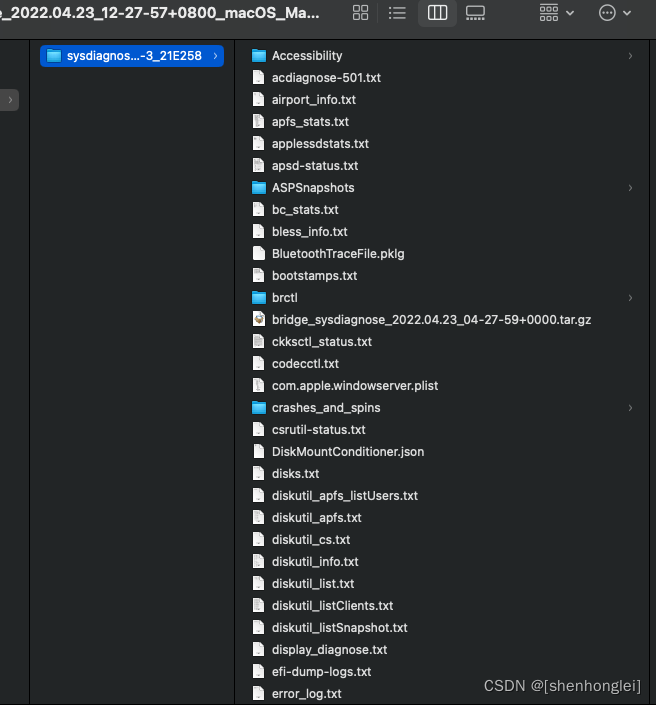This screenshot has width=656, height=705.
Task: Select the Accessibility folder name
Action: click(x=307, y=56)
